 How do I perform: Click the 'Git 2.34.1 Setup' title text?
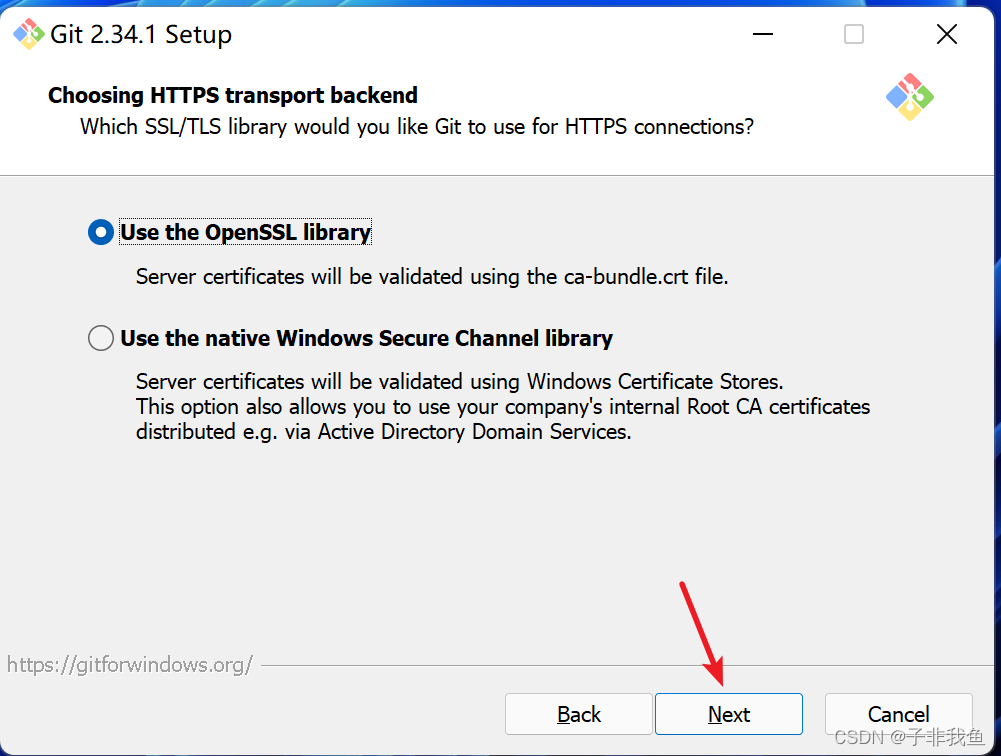(x=141, y=34)
